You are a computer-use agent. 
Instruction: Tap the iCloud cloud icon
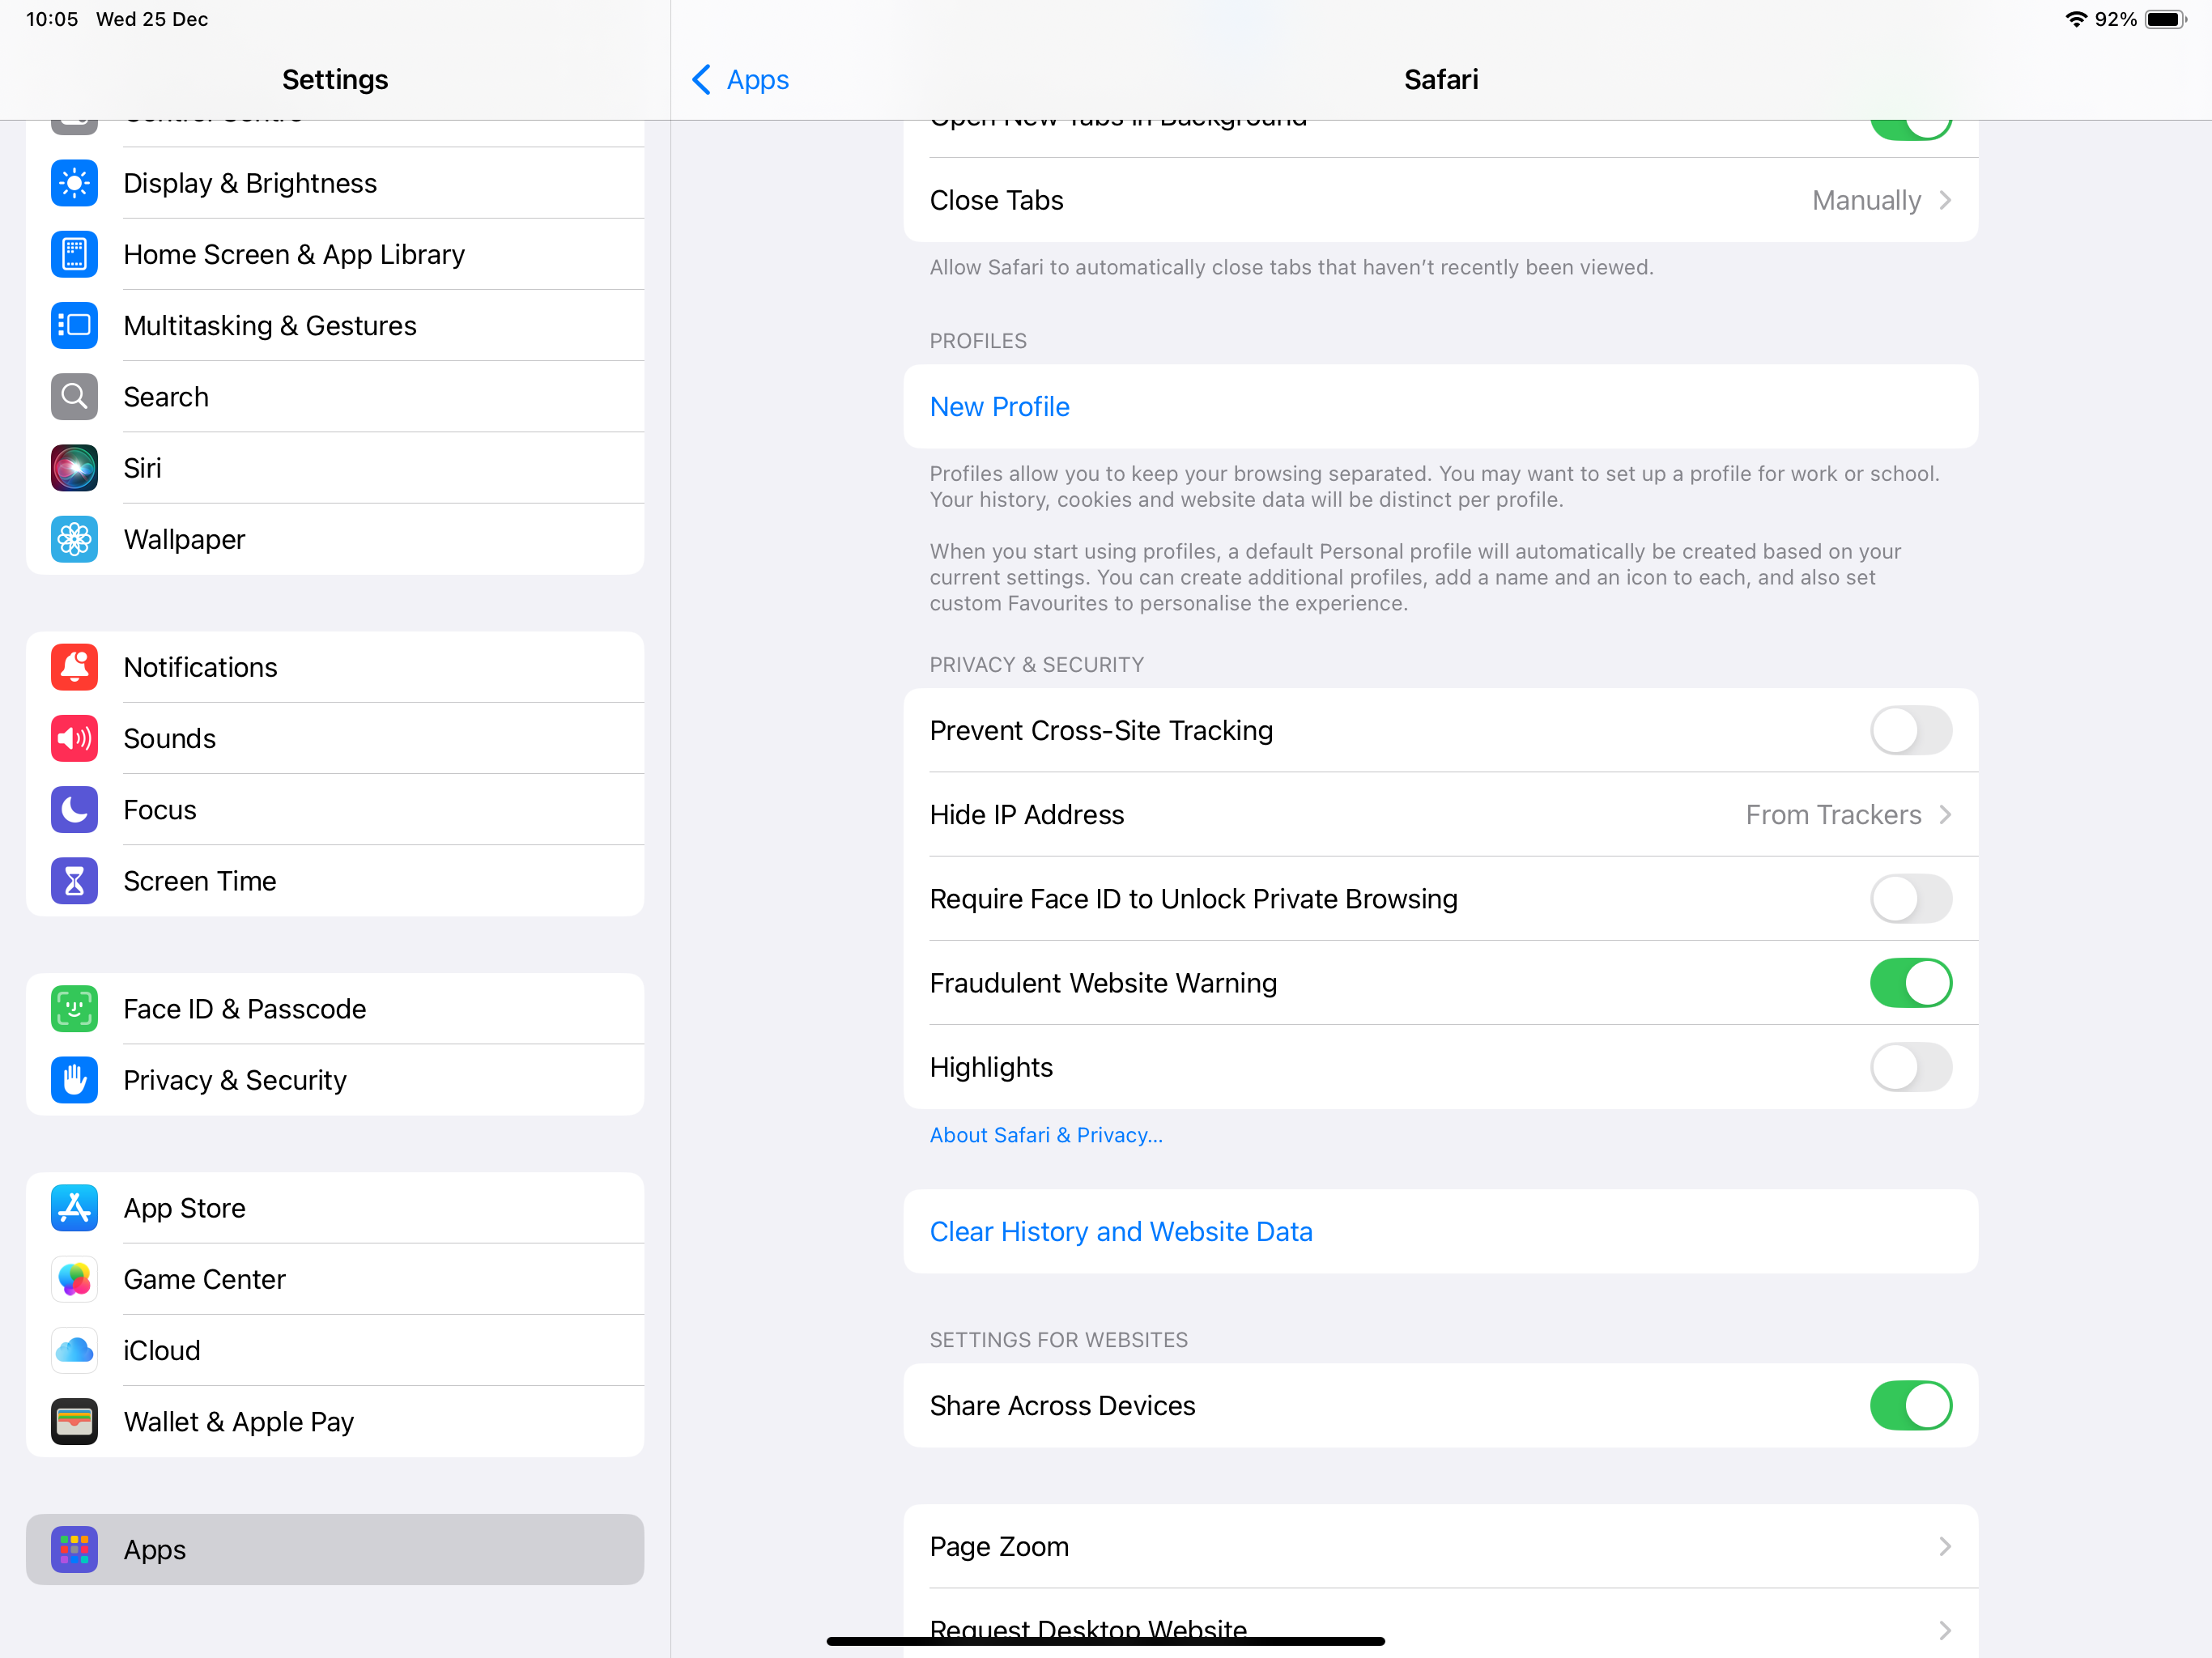pyautogui.click(x=74, y=1351)
